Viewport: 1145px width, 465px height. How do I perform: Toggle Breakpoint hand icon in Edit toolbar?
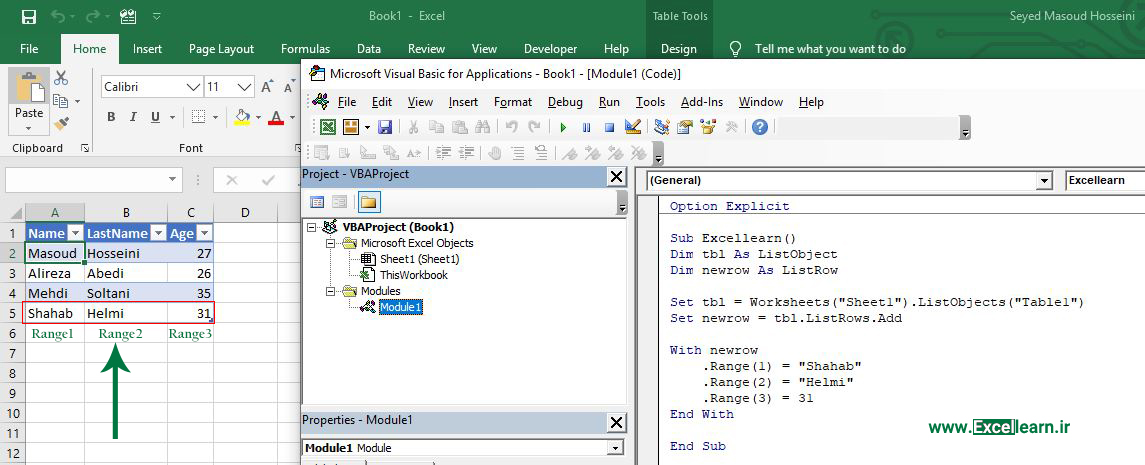click(494, 153)
